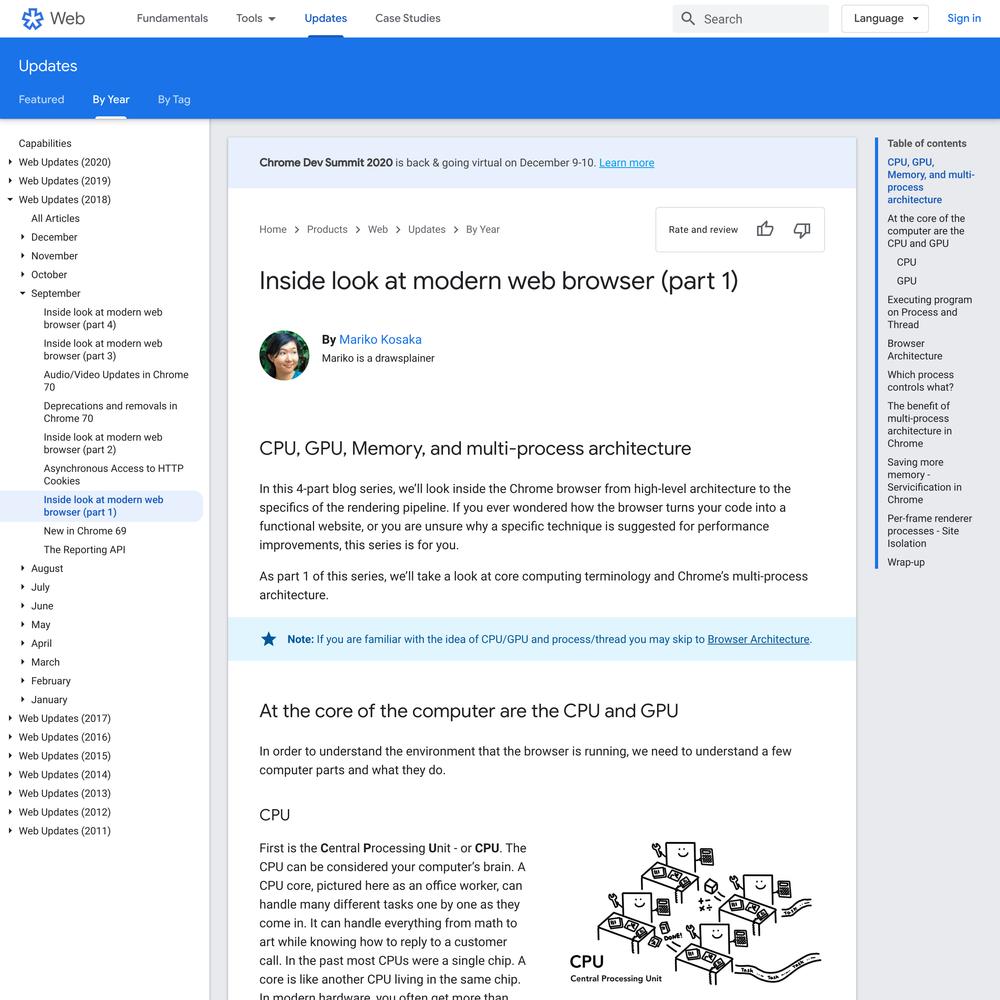Open Inside look at modern web browser (part 2)
The image size is (1000, 1000).
103,443
